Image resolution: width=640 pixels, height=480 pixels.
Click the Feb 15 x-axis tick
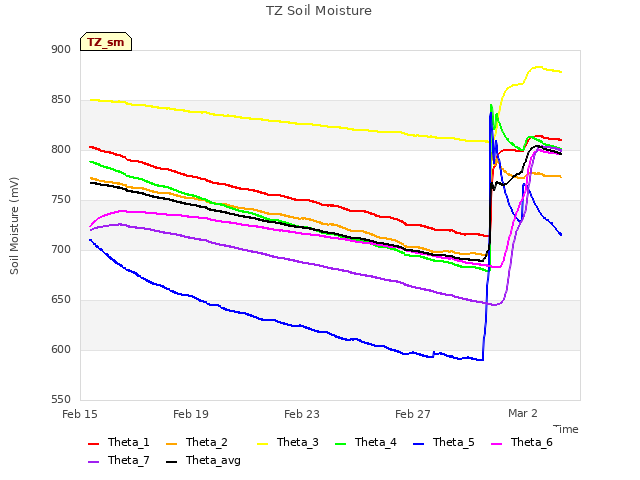tap(80, 414)
